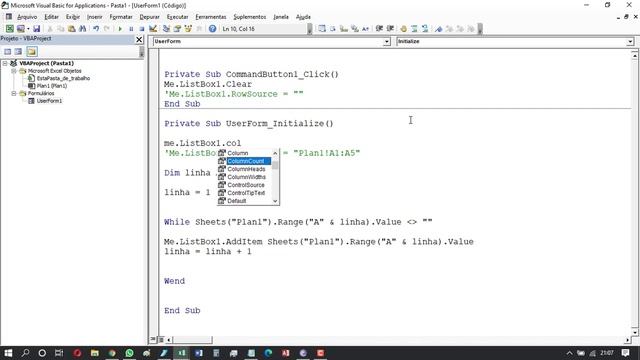Image resolution: width=640 pixels, height=360 pixels.
Task: Click autocomplete list scroll-down arrow
Action: 275,201
